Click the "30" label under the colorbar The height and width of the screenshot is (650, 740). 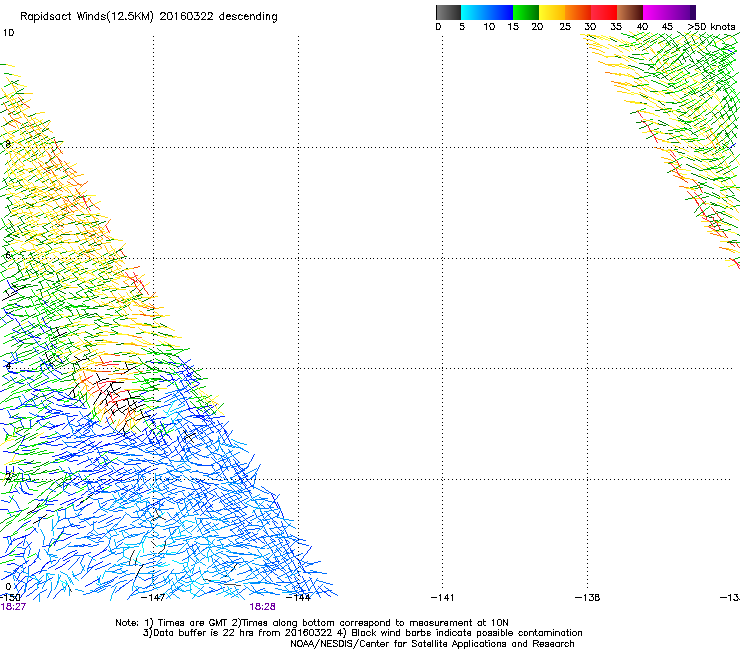590,27
